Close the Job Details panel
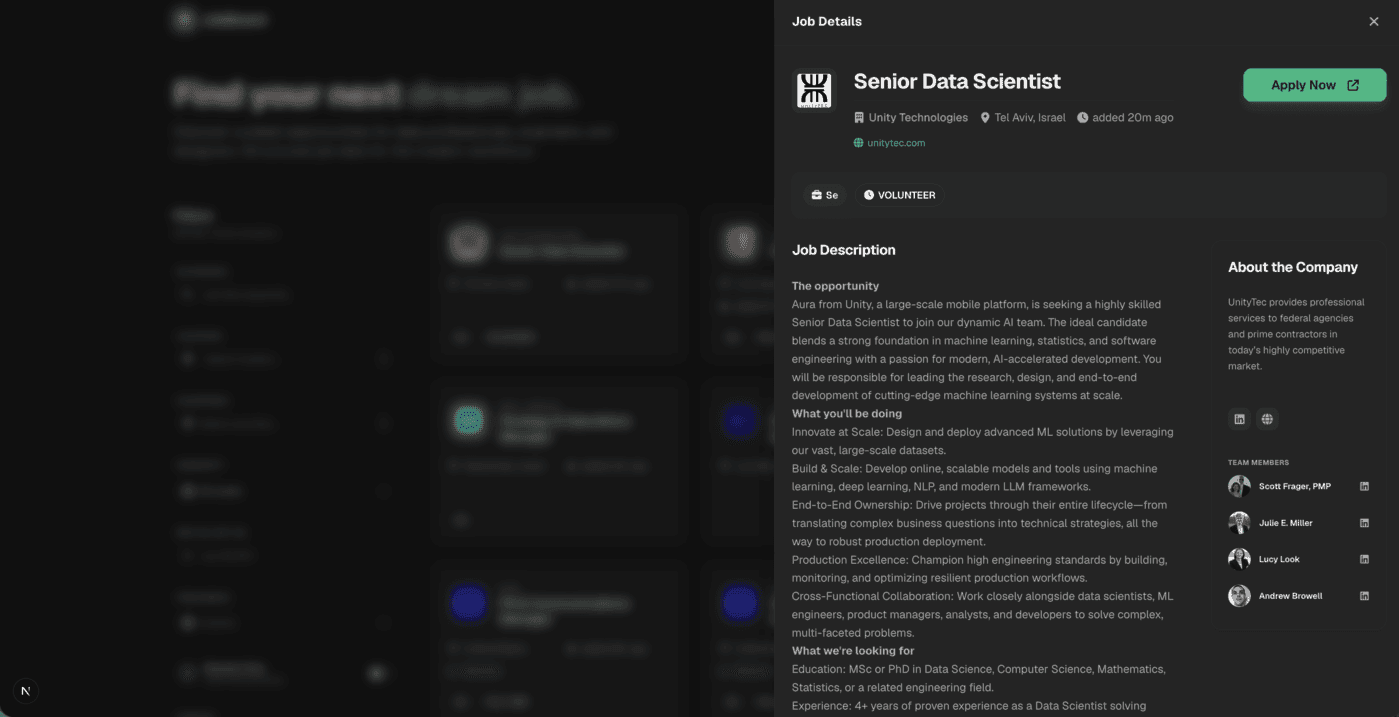The width and height of the screenshot is (1399, 717). [x=1373, y=21]
